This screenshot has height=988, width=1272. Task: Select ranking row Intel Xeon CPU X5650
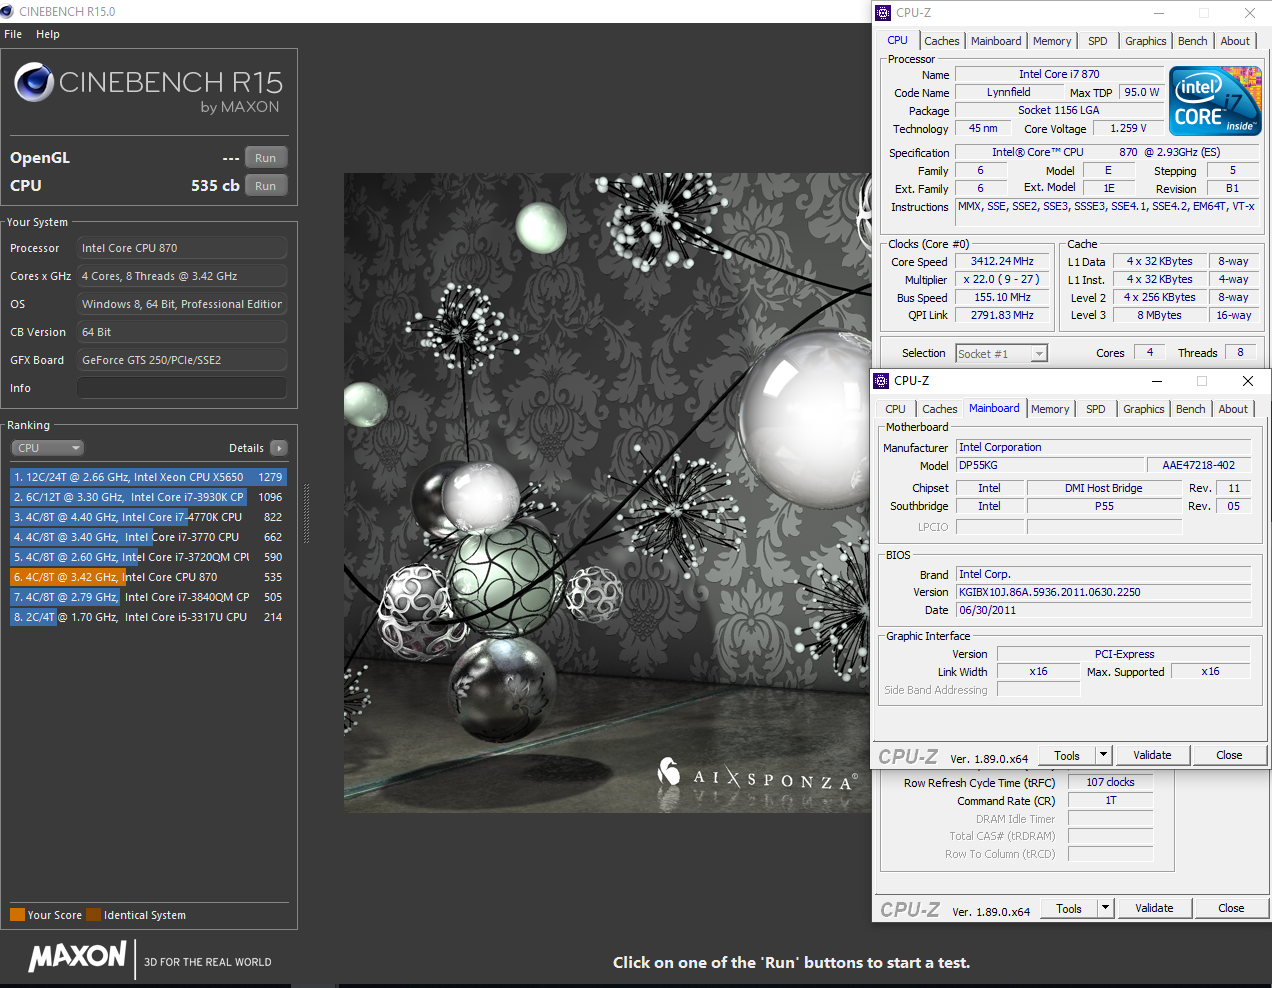tap(148, 477)
